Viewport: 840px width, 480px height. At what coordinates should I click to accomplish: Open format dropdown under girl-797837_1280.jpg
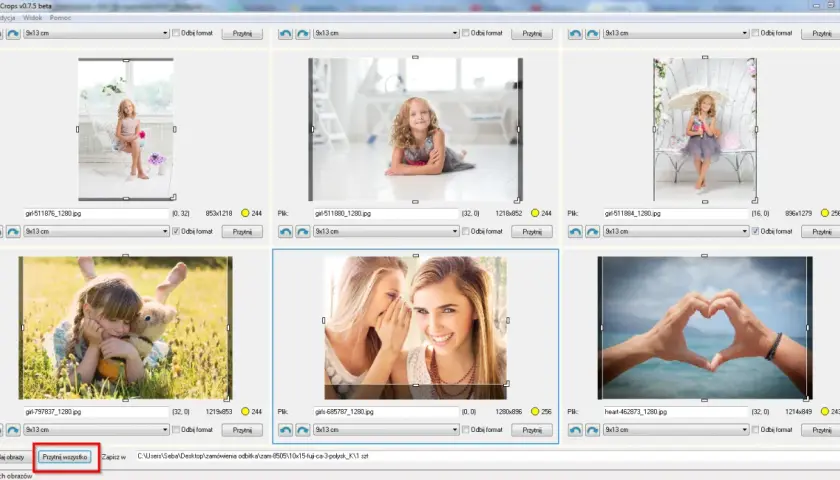(96, 430)
